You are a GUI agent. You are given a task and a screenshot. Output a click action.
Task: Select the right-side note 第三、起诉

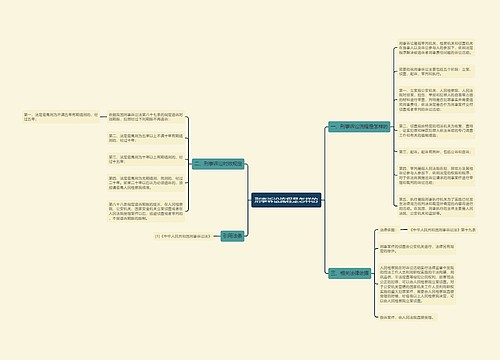(x=436, y=152)
